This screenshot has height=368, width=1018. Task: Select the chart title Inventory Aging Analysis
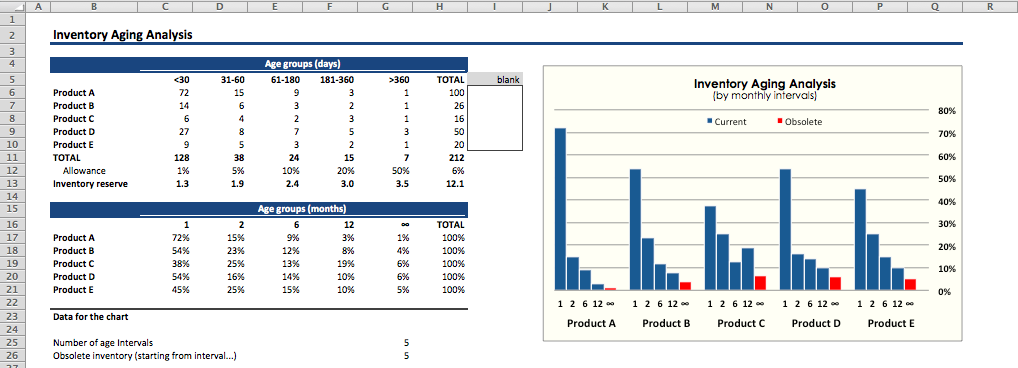(764, 84)
